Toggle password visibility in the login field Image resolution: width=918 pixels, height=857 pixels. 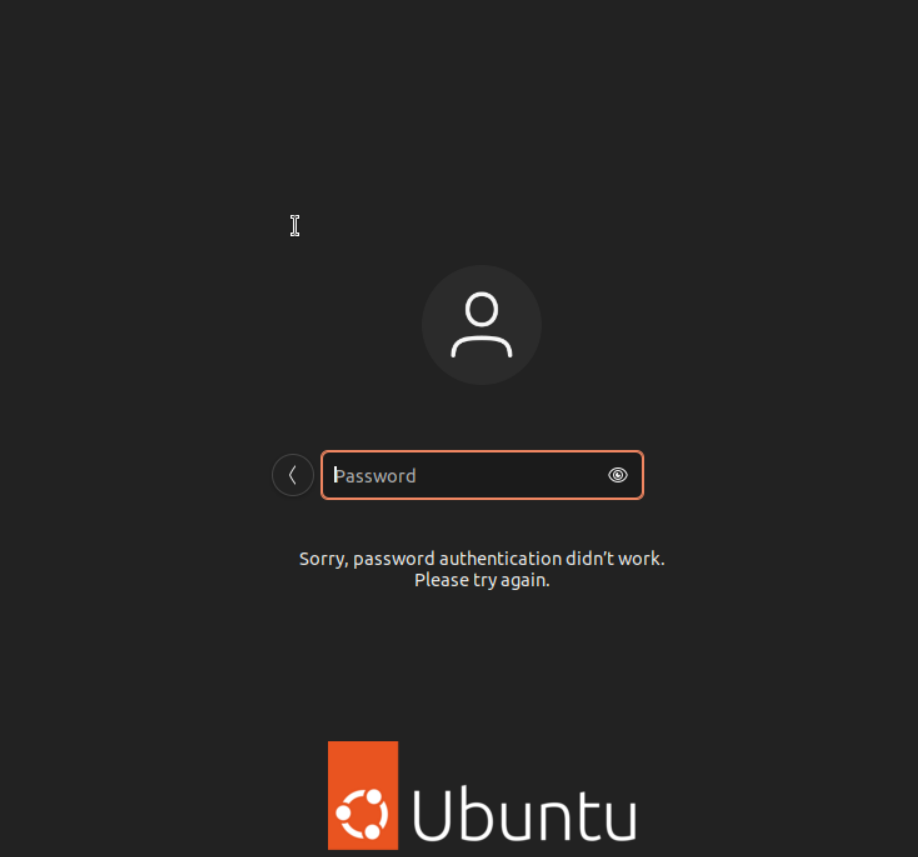(x=618, y=475)
